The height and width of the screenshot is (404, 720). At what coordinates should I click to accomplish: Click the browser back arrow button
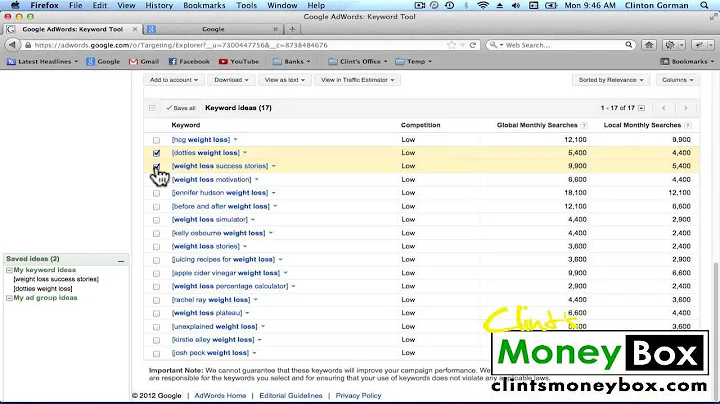tap(13, 45)
